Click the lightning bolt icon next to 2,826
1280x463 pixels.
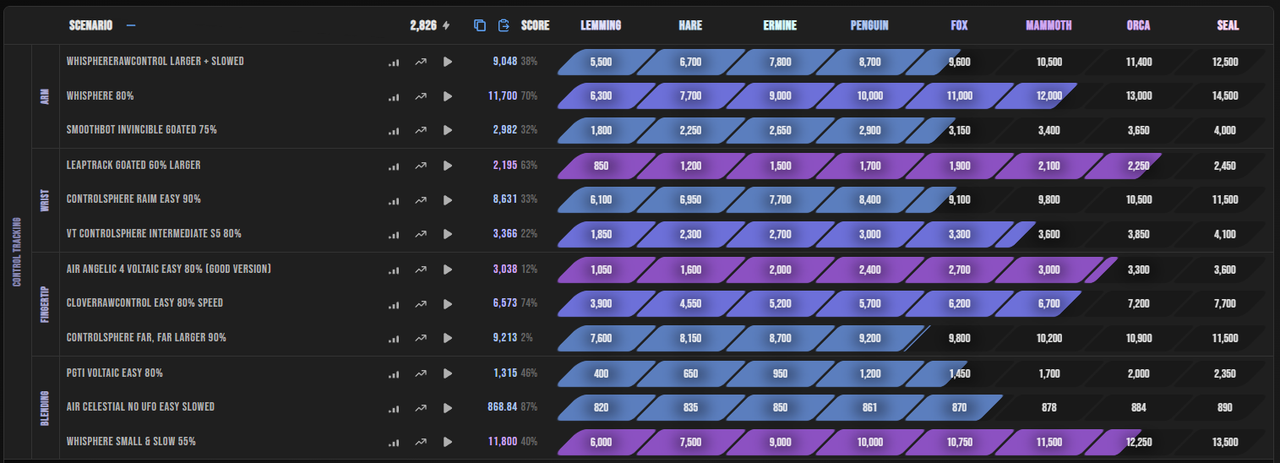(x=446, y=25)
